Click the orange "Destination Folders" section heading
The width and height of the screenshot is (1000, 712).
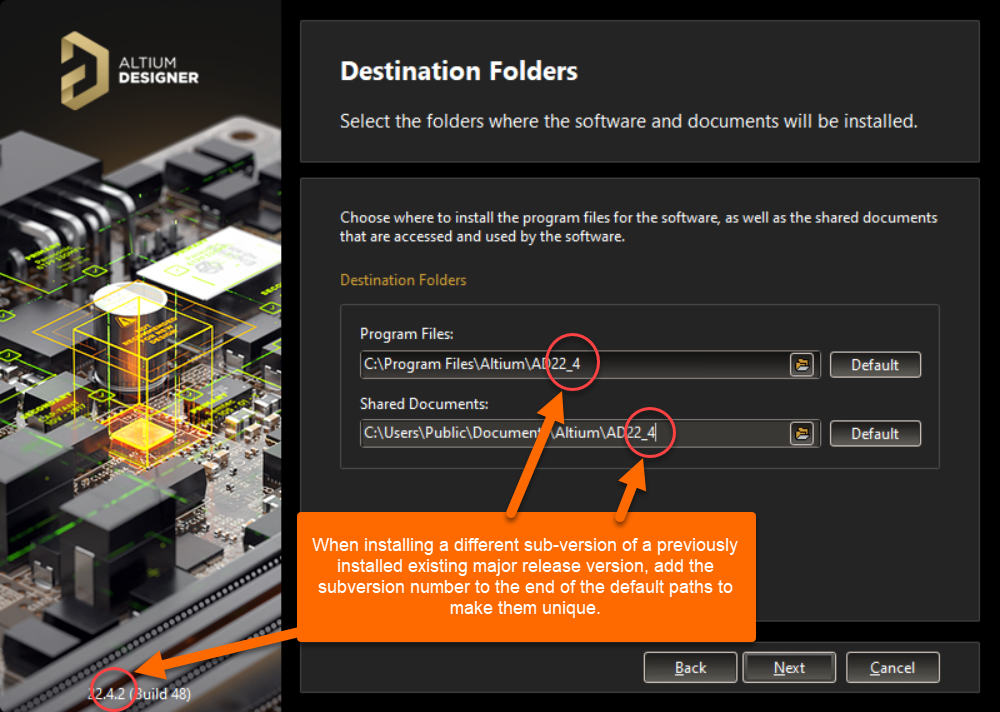click(x=403, y=280)
